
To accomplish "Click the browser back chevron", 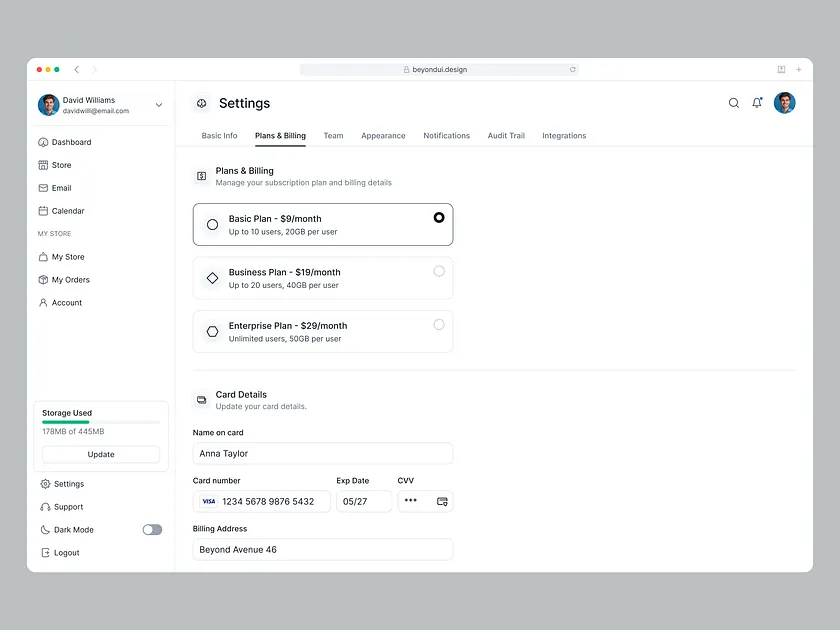I will (76, 69).
